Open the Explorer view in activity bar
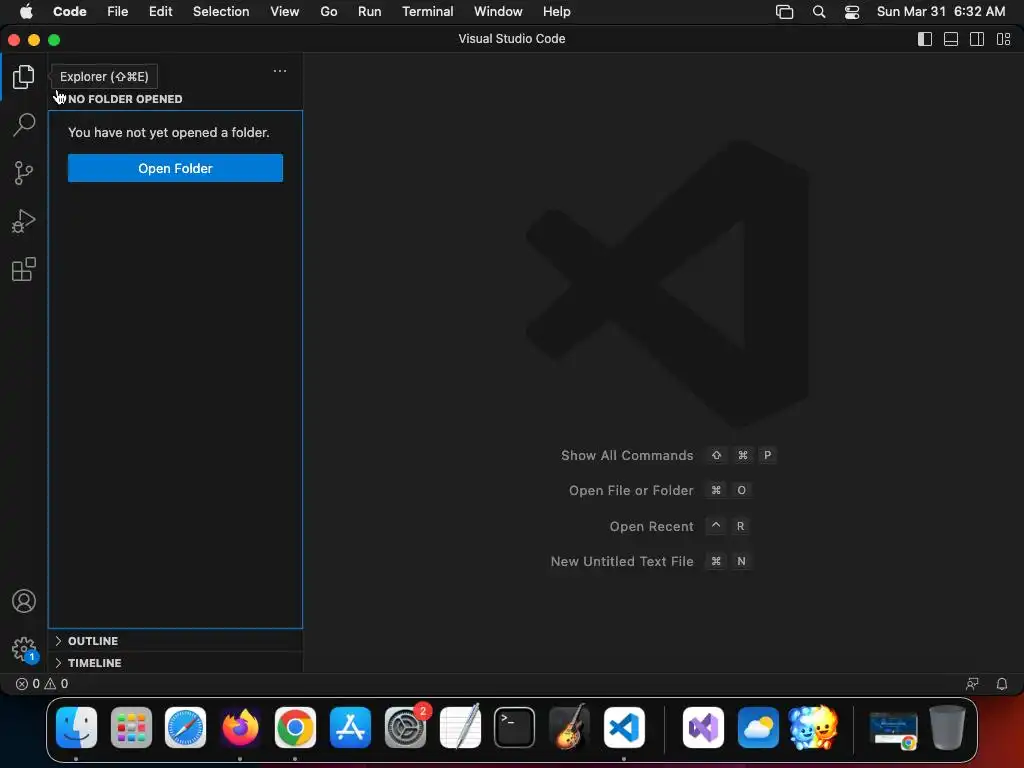The image size is (1024, 768). [24, 77]
